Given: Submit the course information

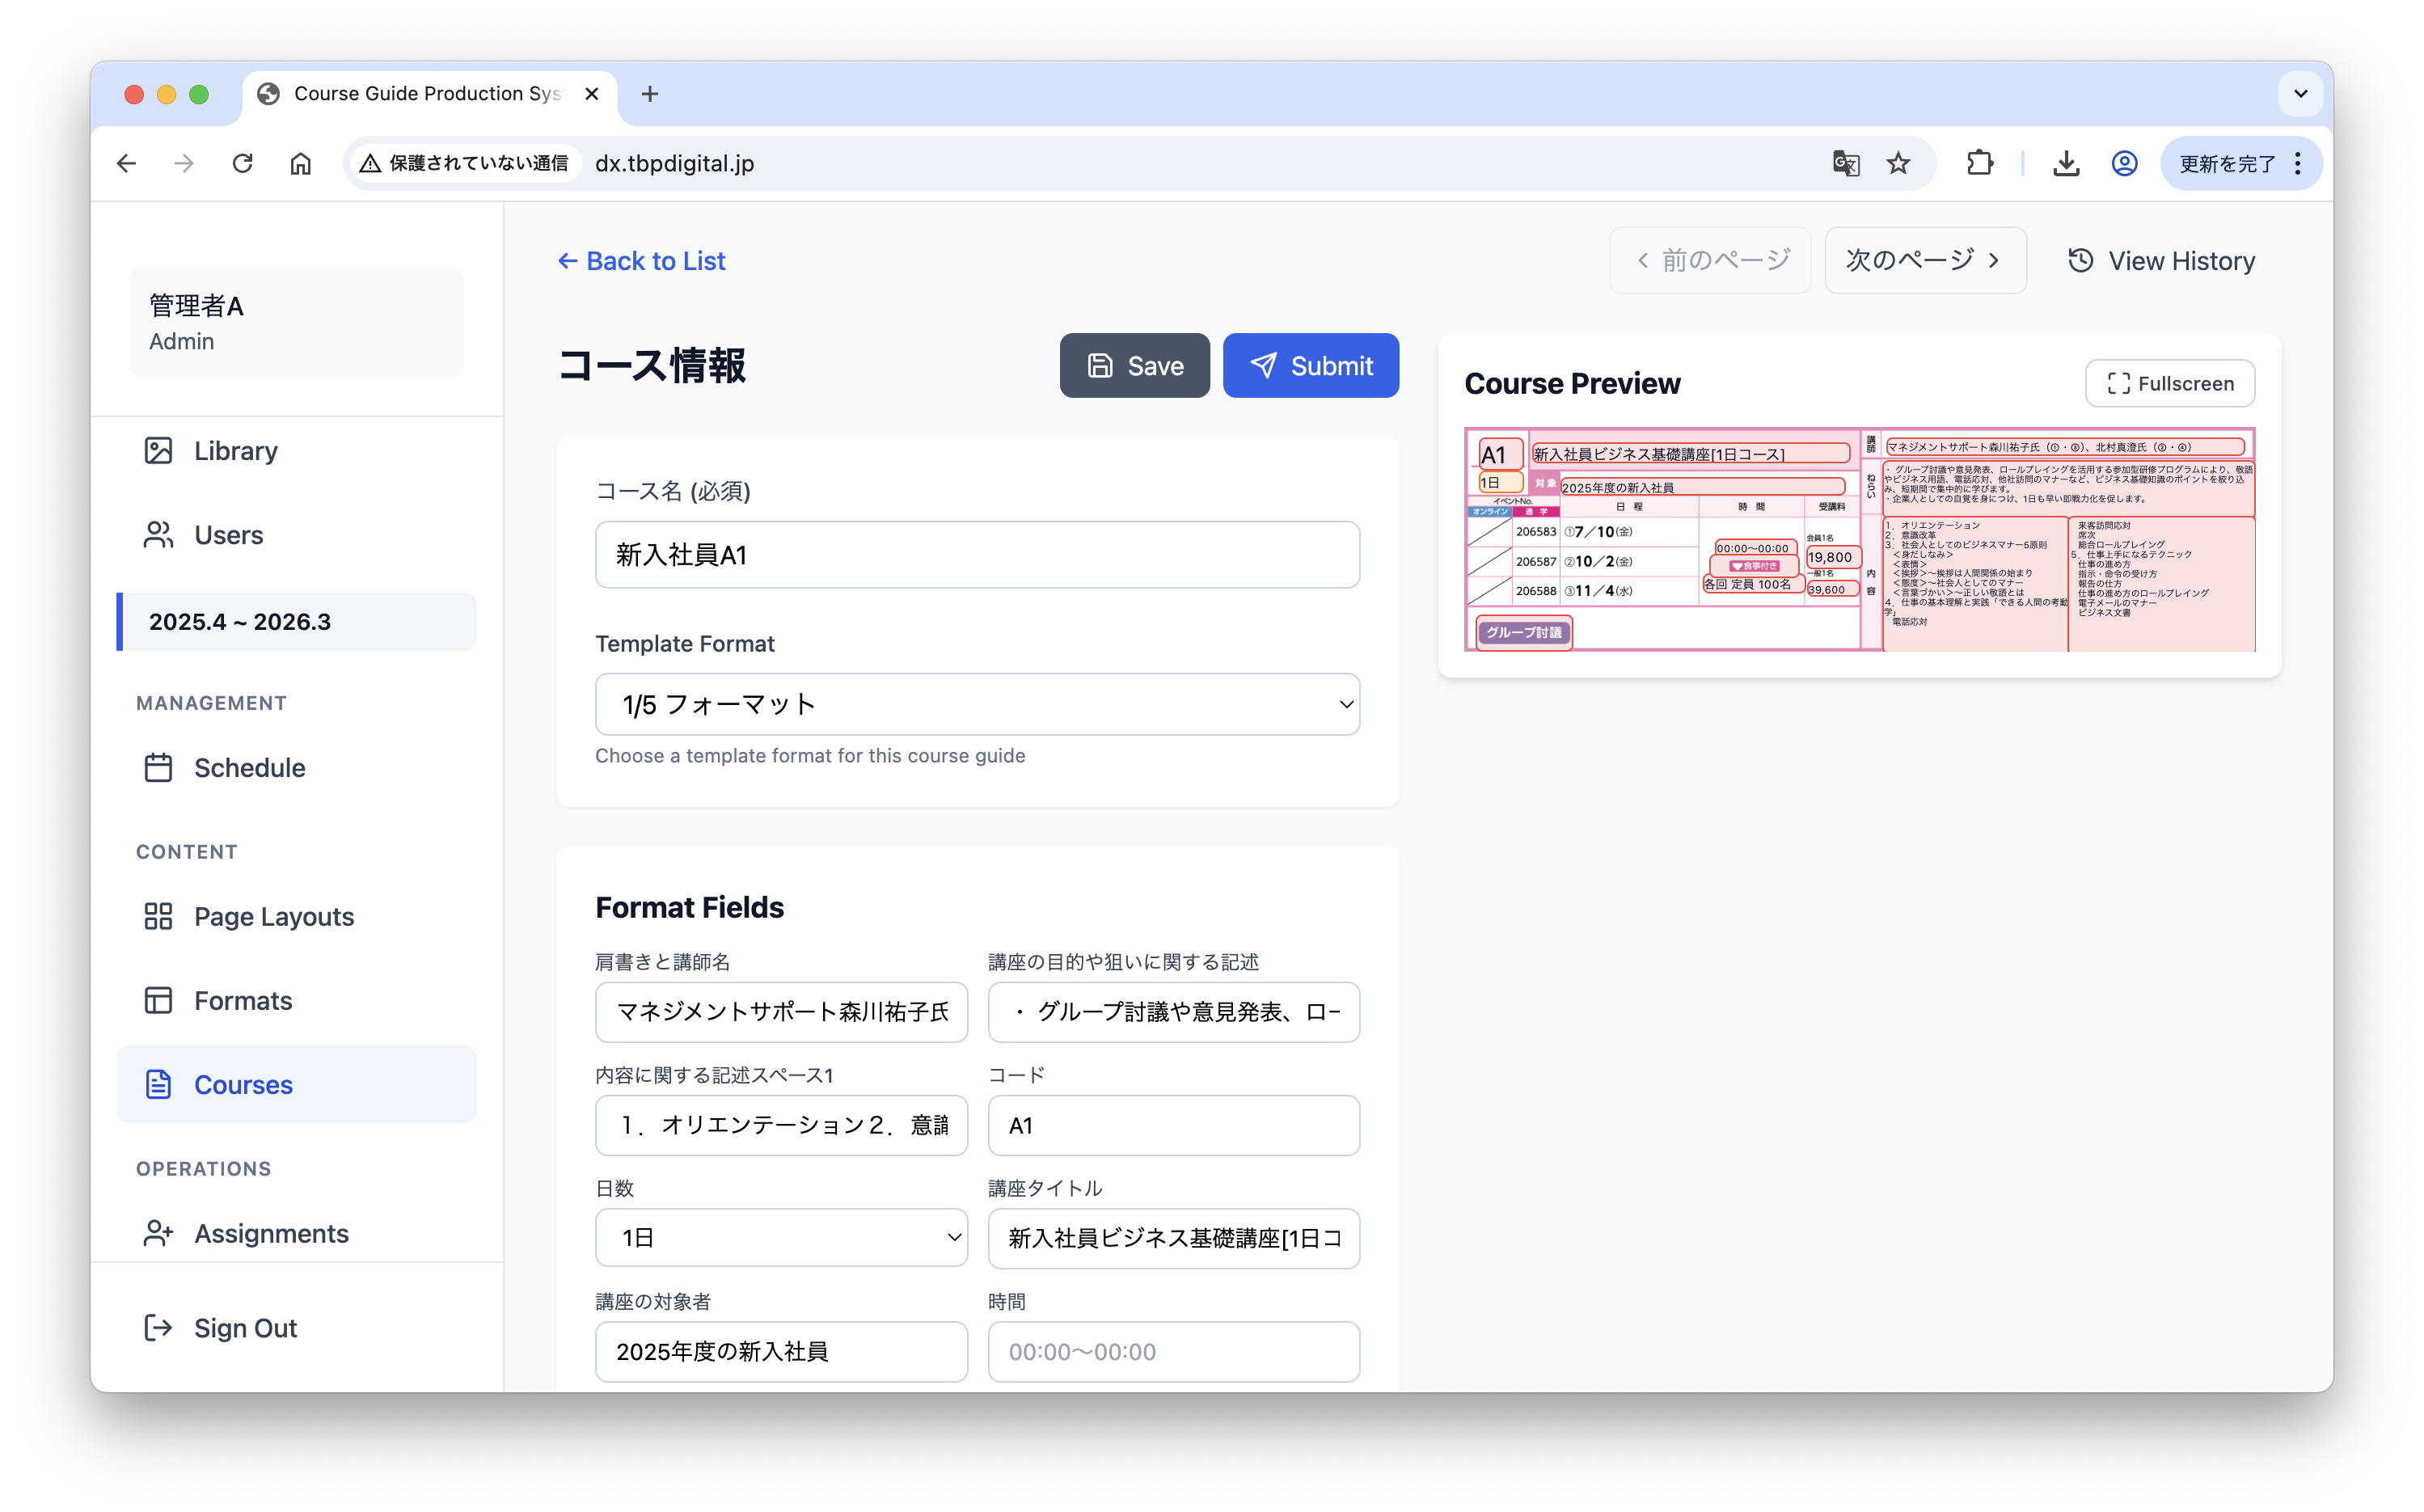Looking at the screenshot, I should tap(1311, 365).
